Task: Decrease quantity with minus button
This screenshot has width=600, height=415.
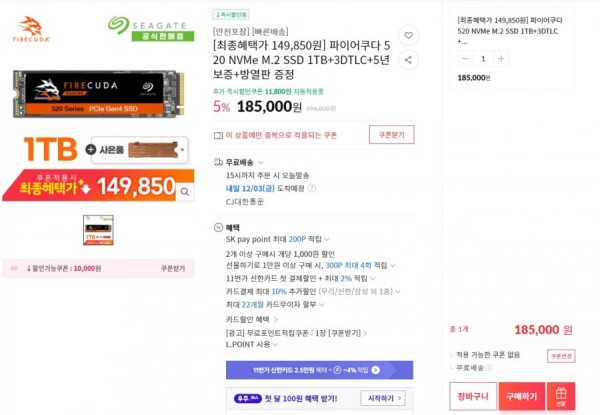Action: tap(465, 59)
